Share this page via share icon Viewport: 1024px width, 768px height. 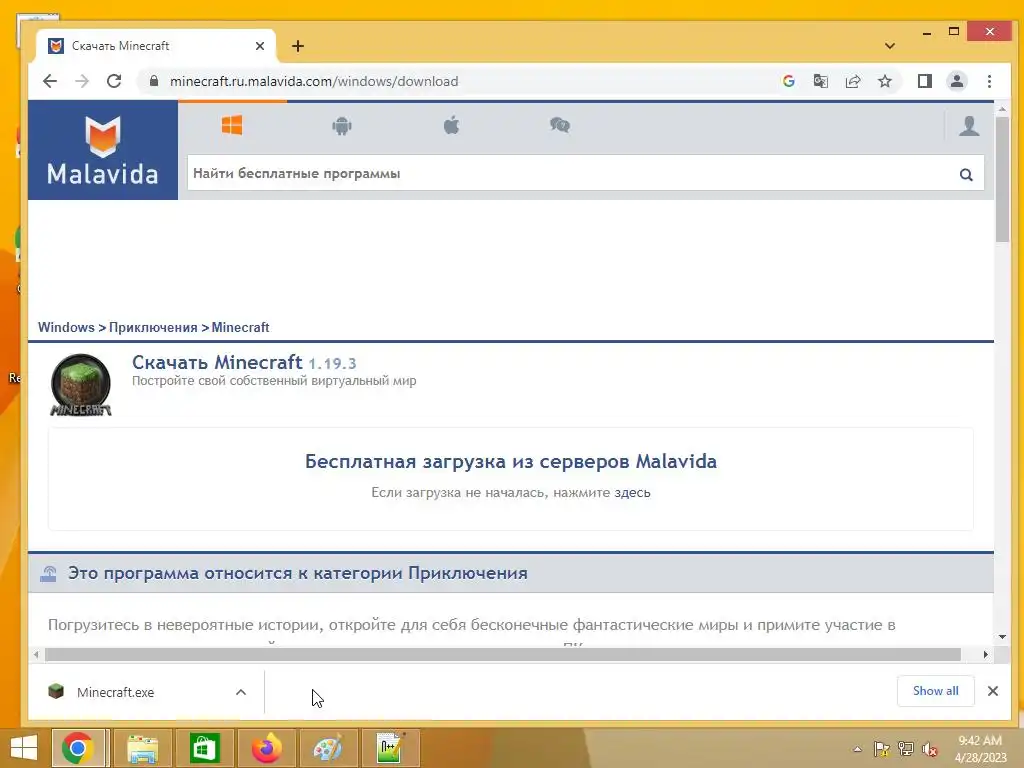[852, 81]
